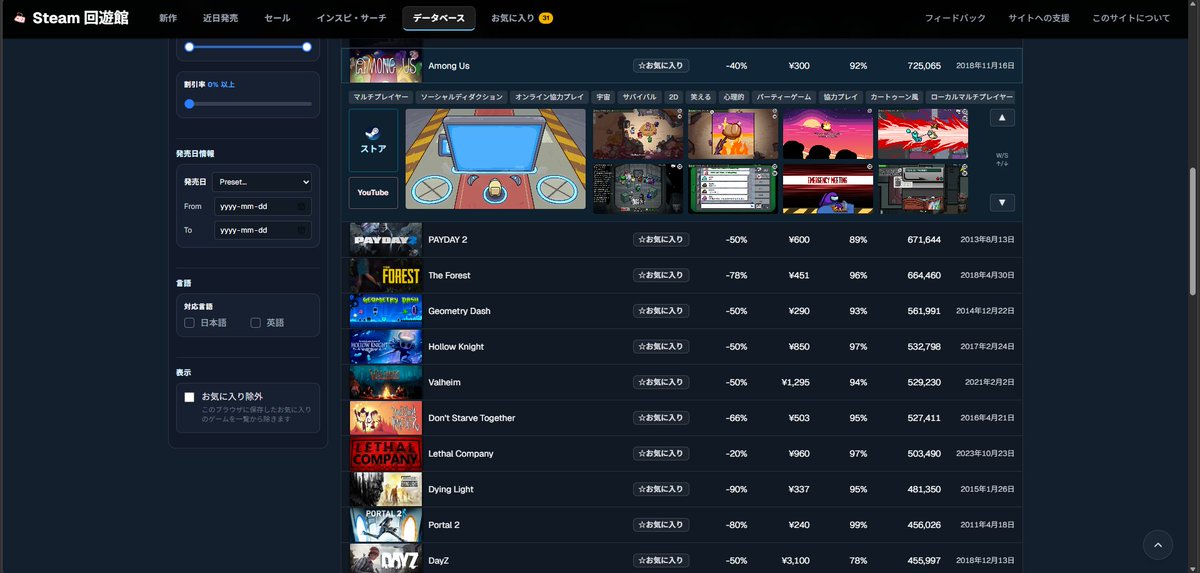Click the scroll-to-top round button
Image resolution: width=1200 pixels, height=573 pixels.
1158,545
